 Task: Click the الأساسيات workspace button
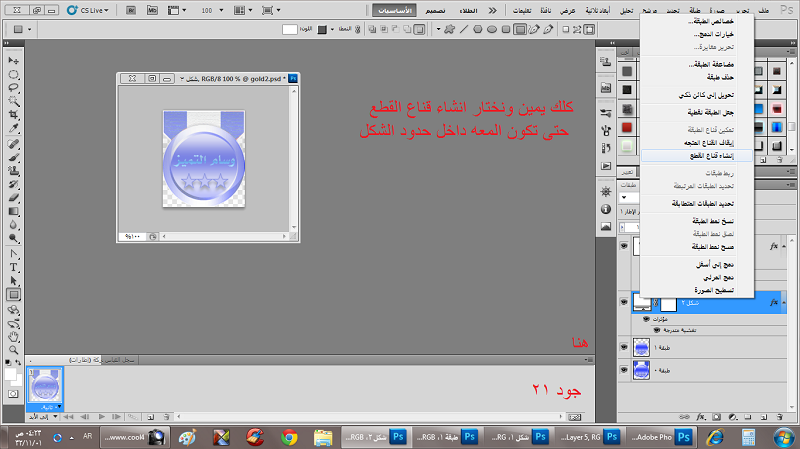point(392,10)
